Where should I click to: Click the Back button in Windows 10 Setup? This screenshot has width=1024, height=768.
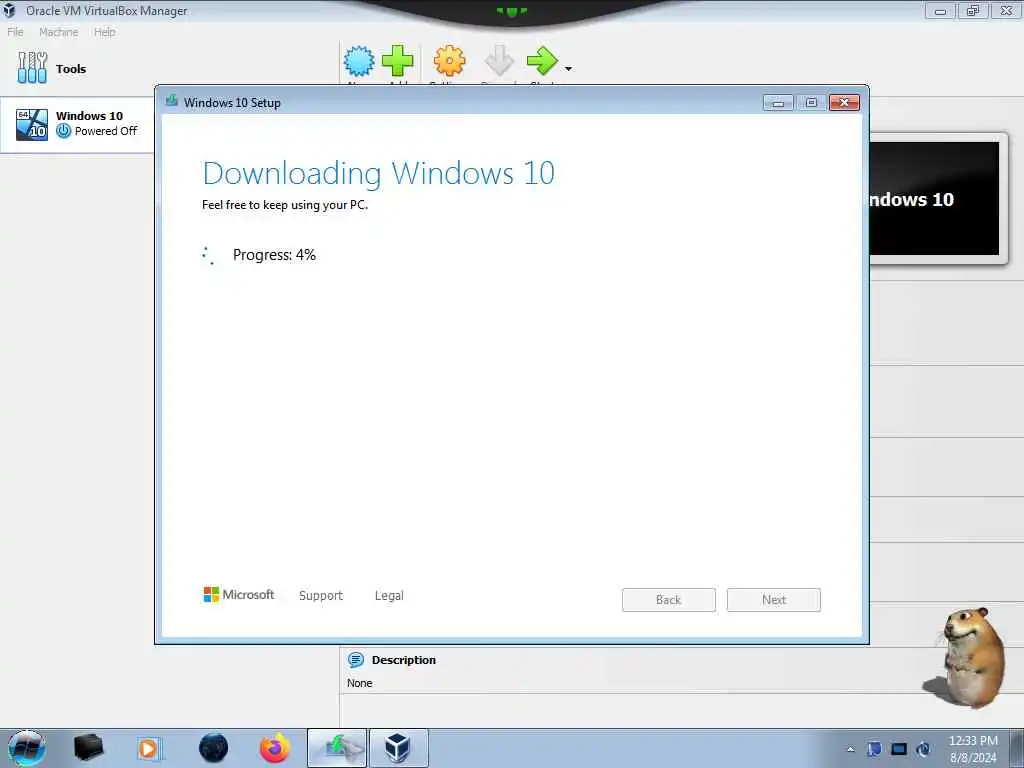669,600
